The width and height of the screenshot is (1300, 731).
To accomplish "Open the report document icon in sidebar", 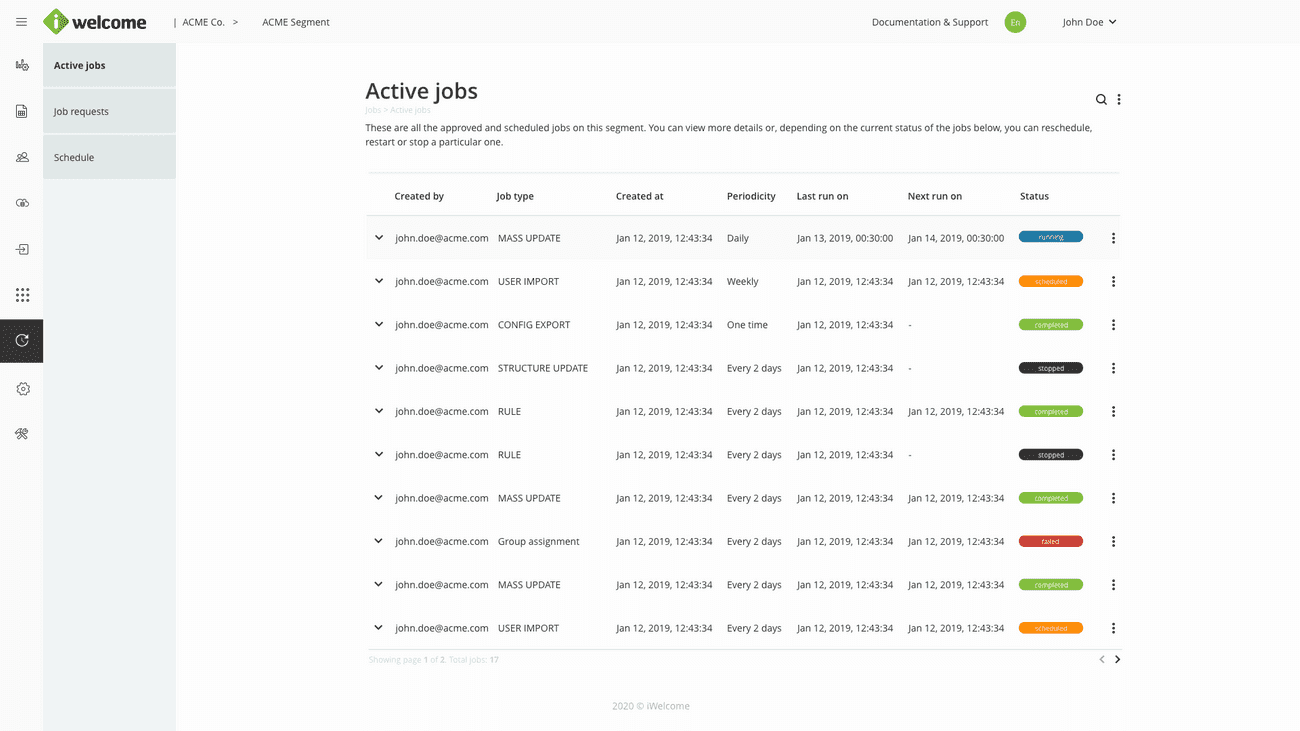I will click(22, 112).
